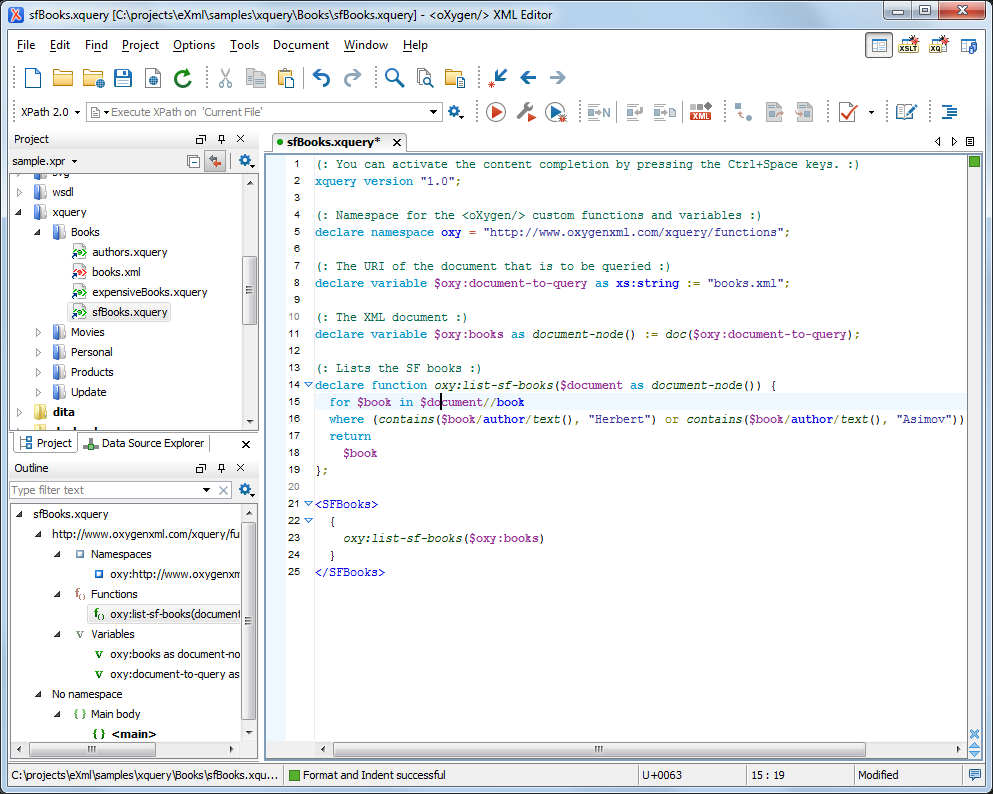Go to last modification arrow icon
This screenshot has width=993, height=794.
(x=498, y=78)
